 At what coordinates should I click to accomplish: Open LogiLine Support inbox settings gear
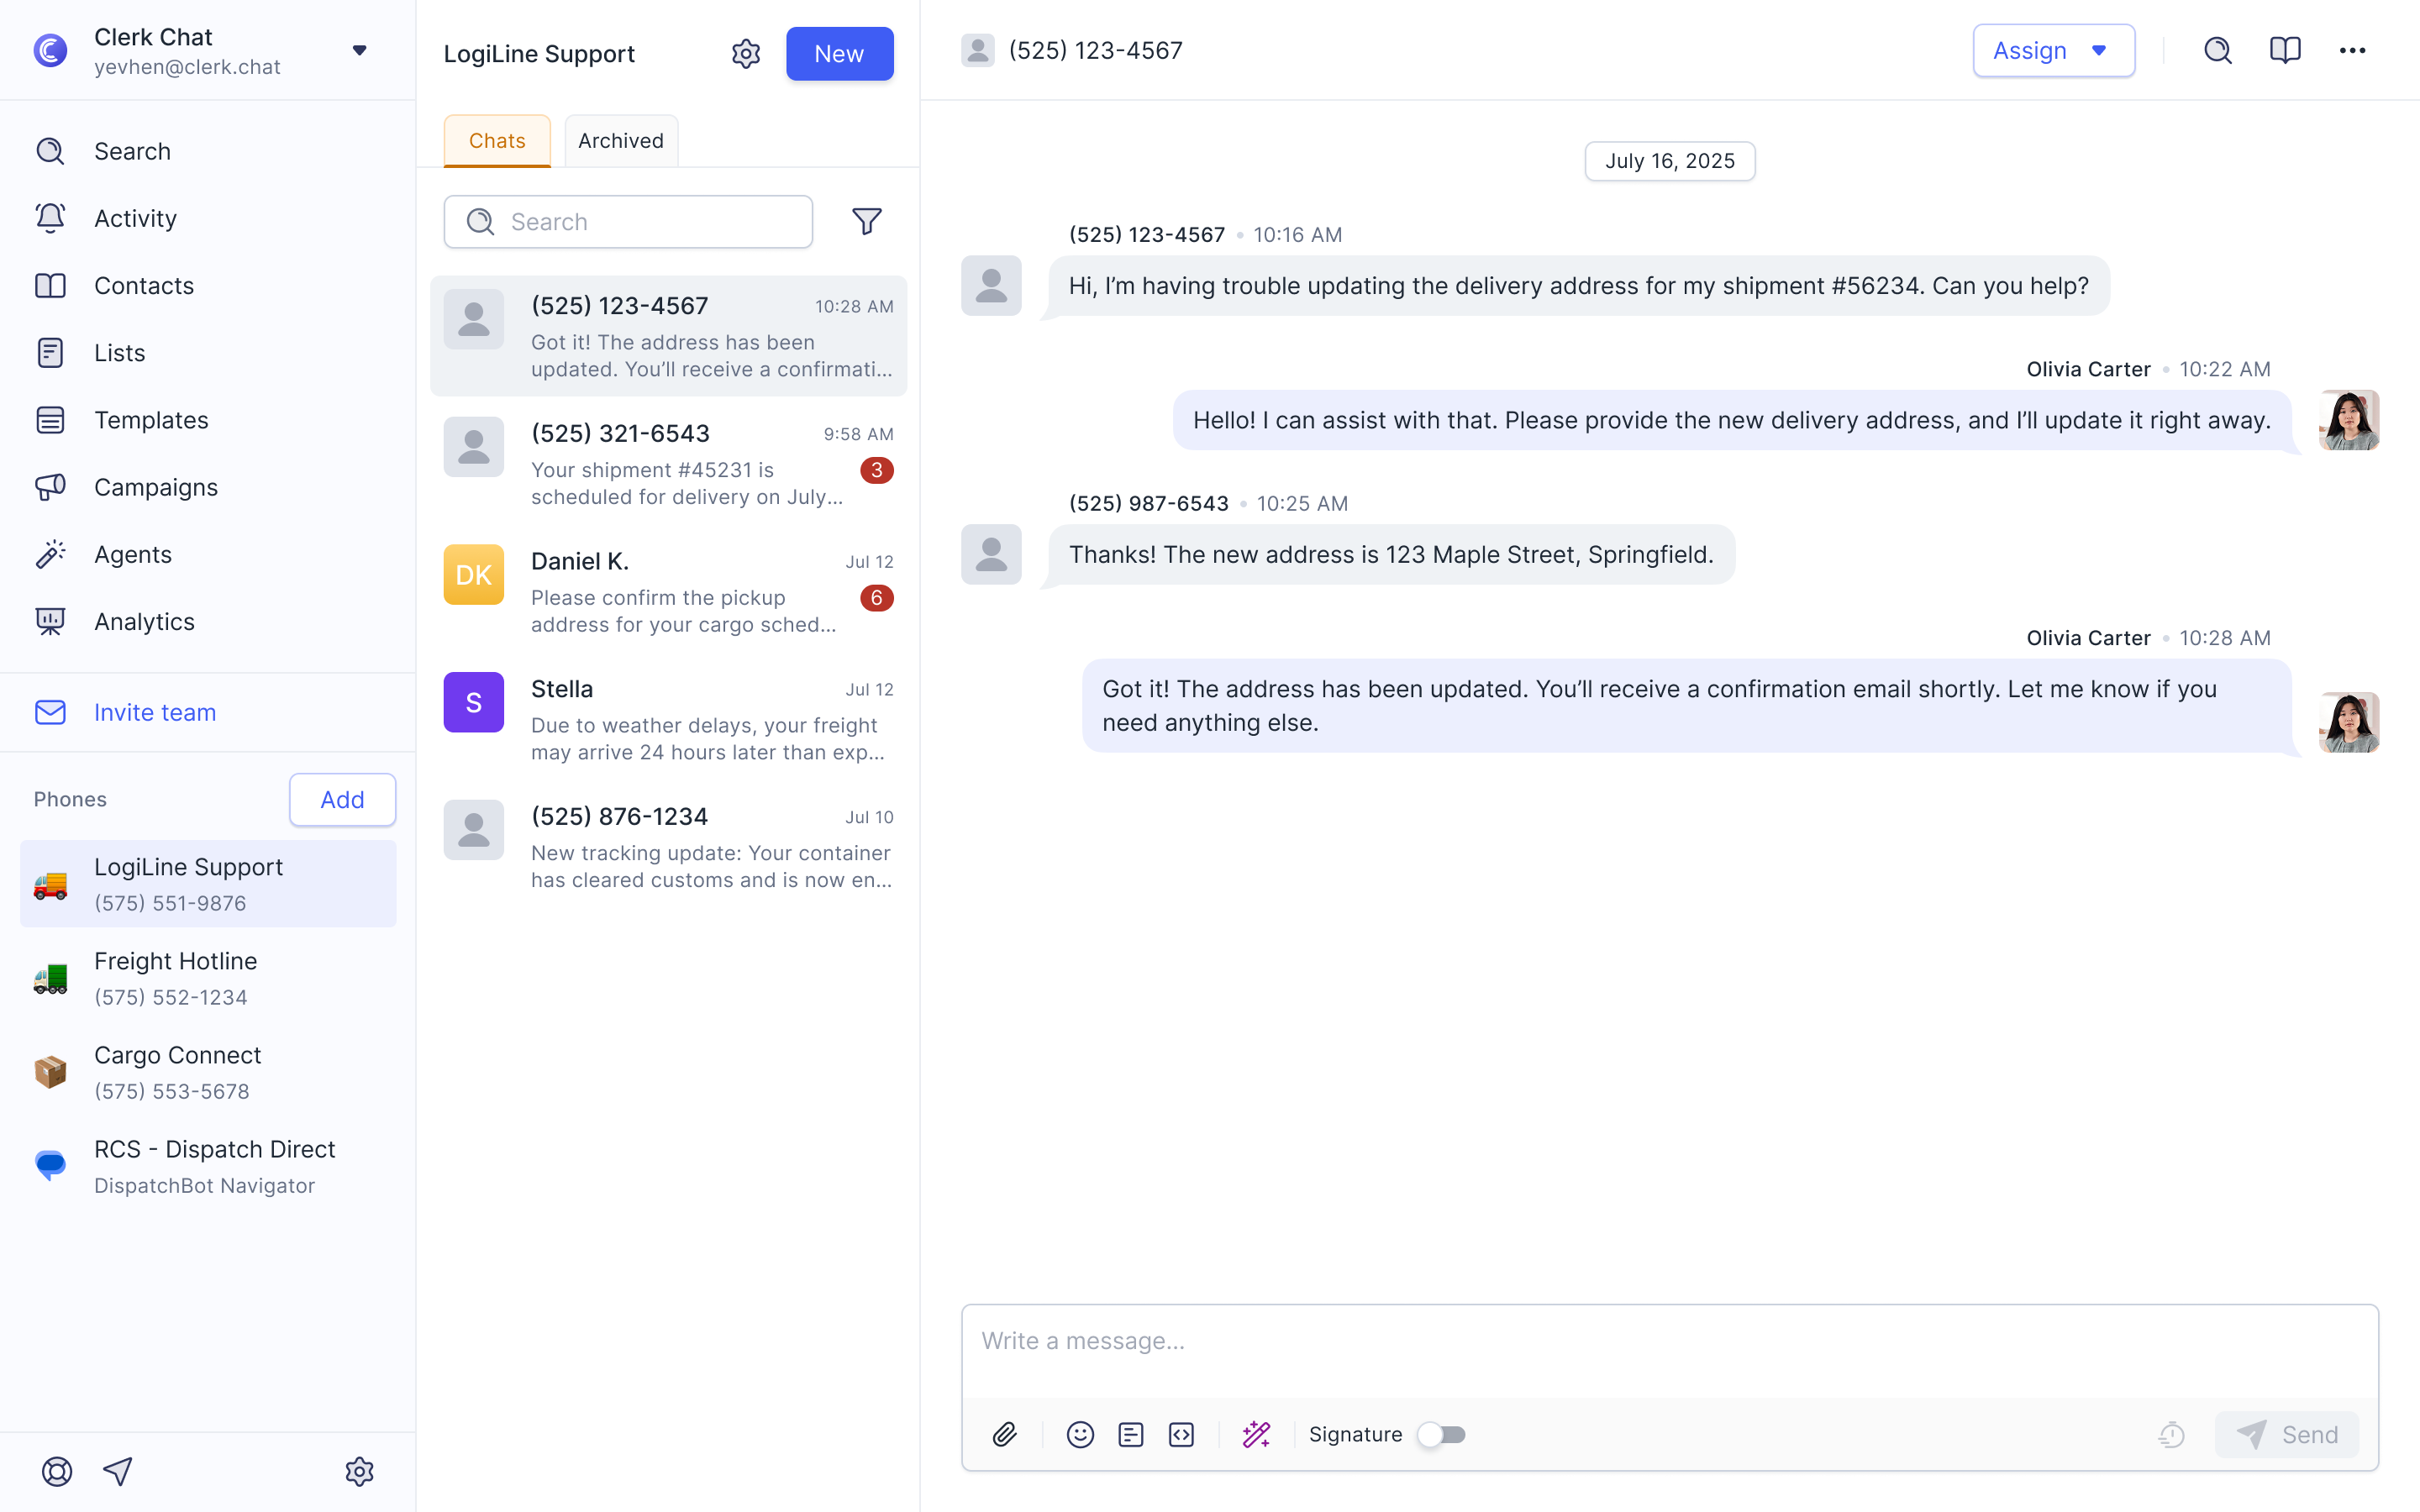(x=746, y=54)
